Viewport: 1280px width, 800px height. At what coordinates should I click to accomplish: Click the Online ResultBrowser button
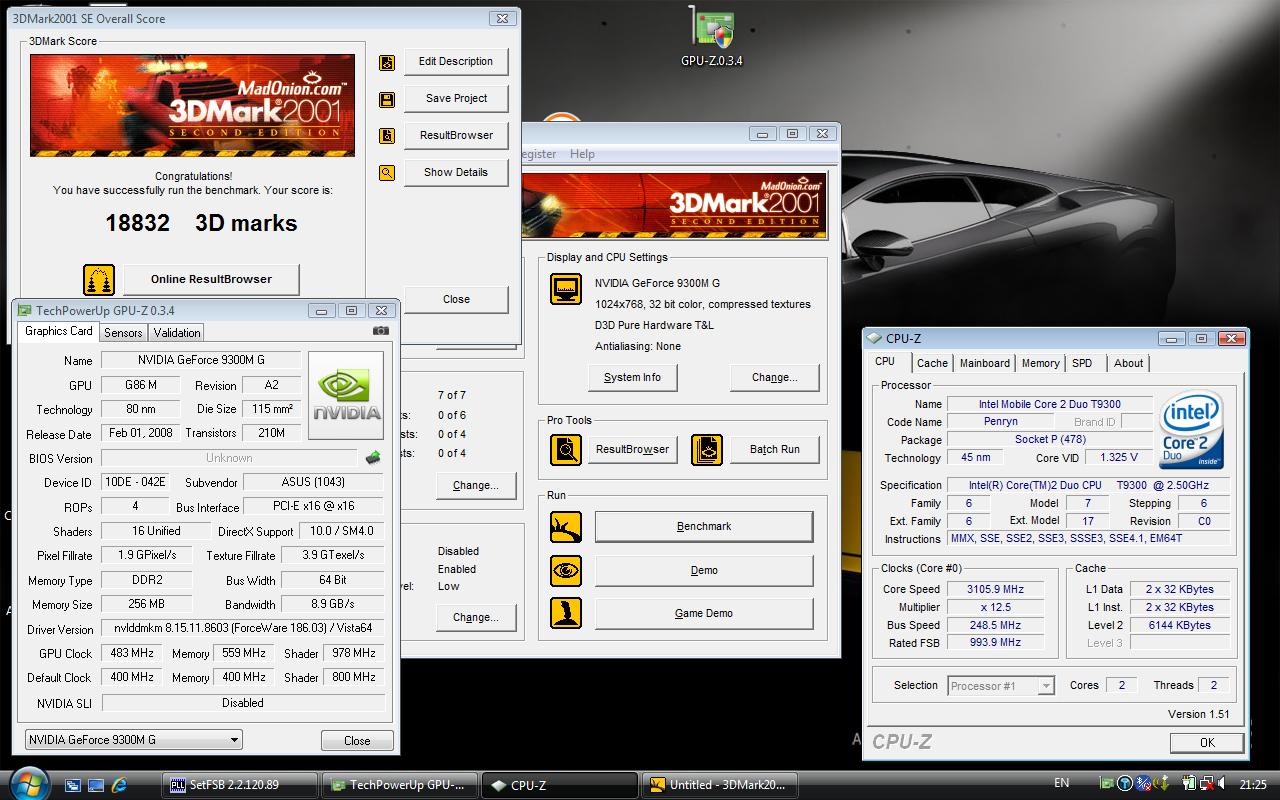(211, 279)
